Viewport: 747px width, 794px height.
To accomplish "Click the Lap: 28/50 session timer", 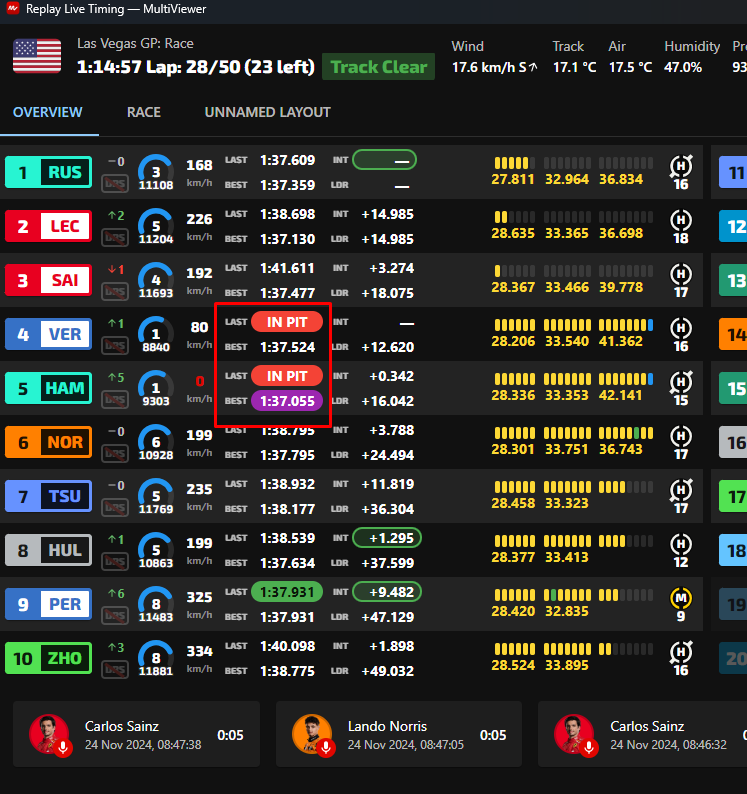I will click(195, 67).
